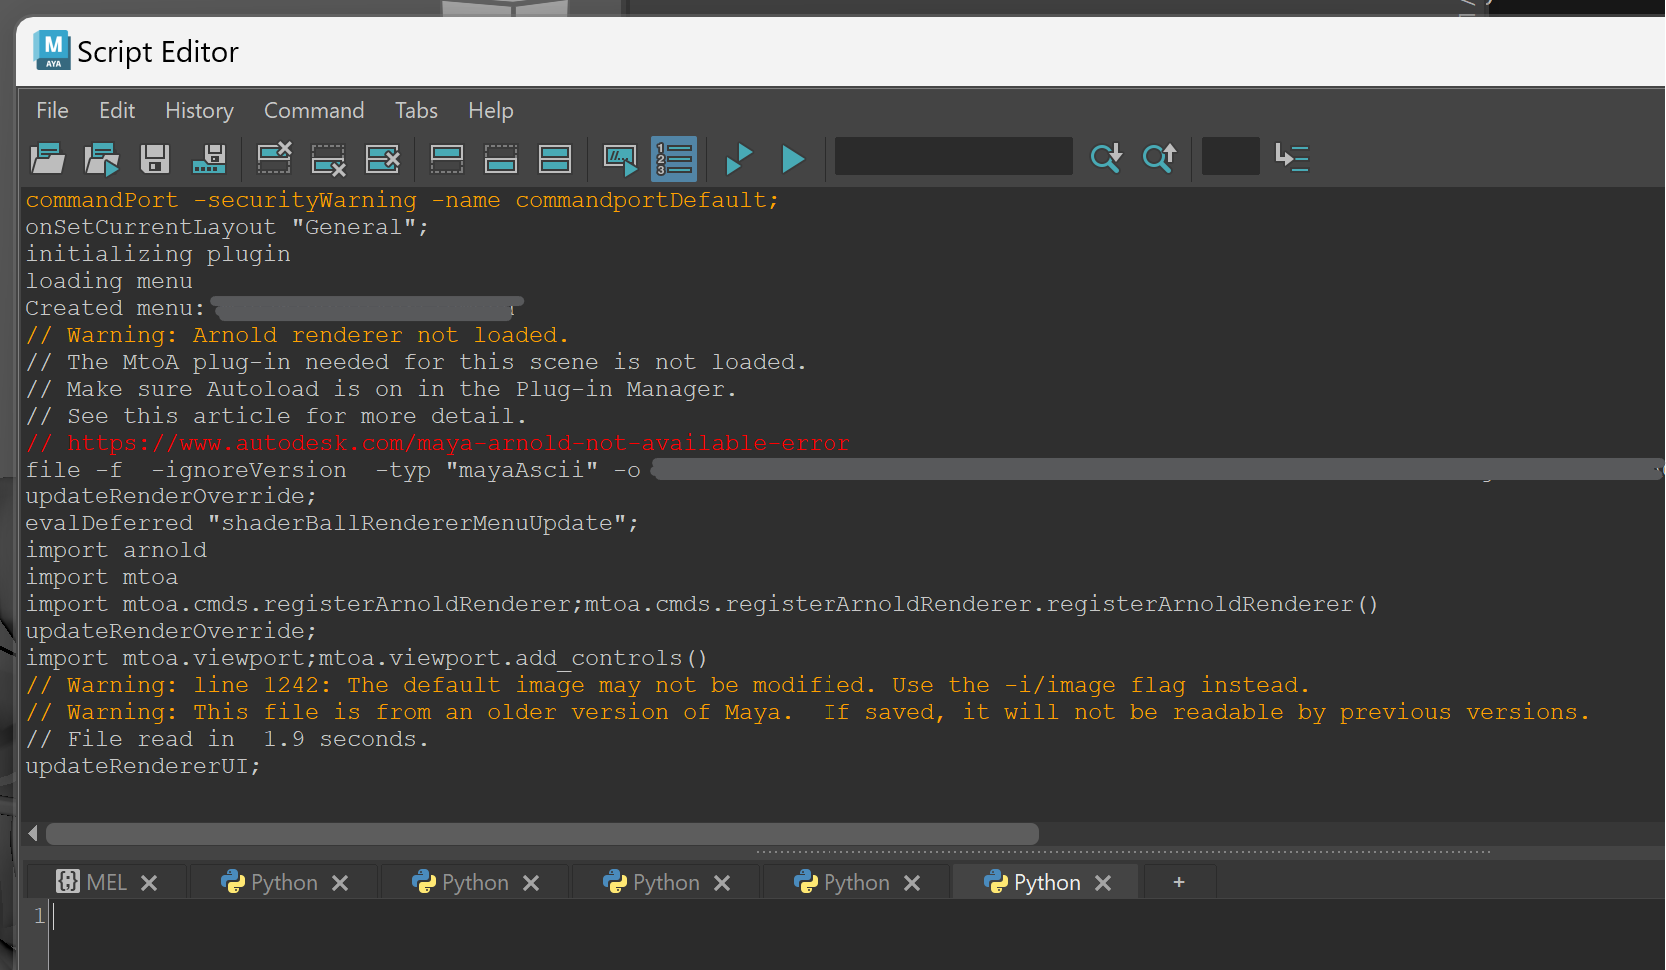Image resolution: width=1666 pixels, height=970 pixels.
Task: Click the 'import mtoa' history line
Action: pyautogui.click(x=102, y=577)
